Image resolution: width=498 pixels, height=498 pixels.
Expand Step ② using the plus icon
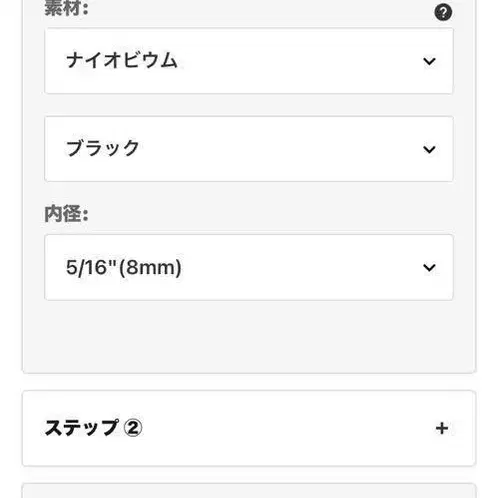[x=442, y=428]
